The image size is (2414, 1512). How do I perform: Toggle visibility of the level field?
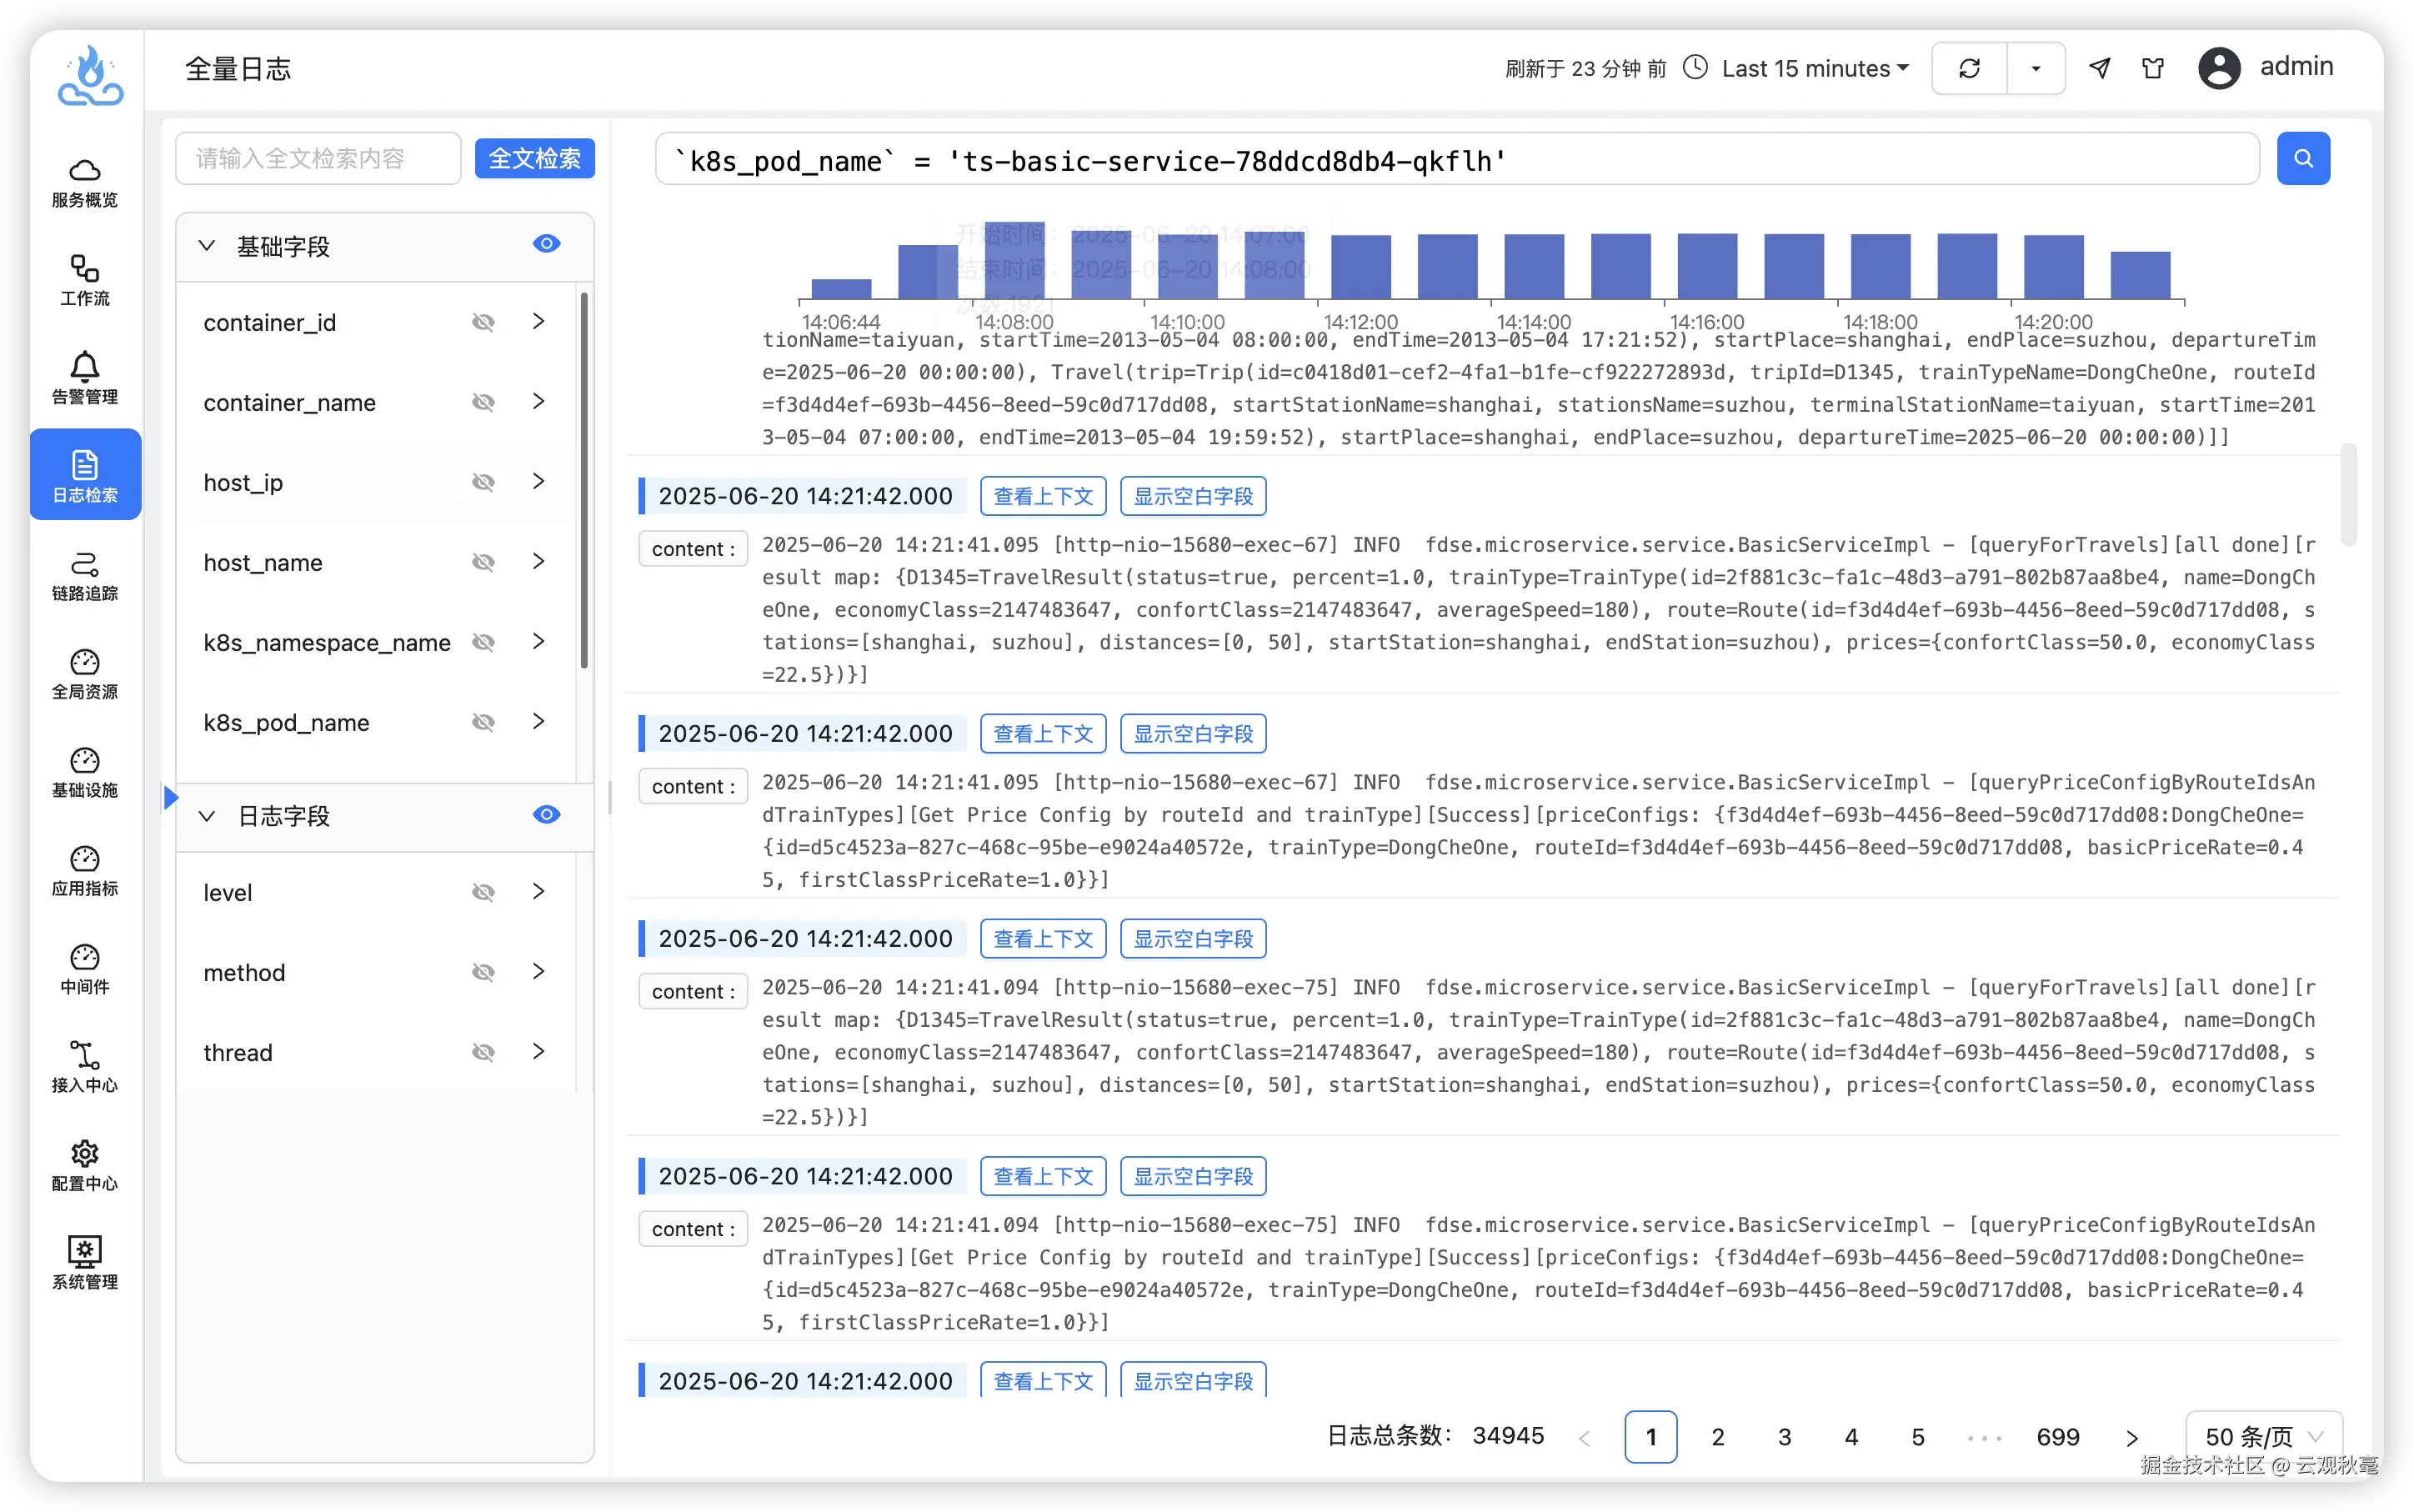click(483, 892)
